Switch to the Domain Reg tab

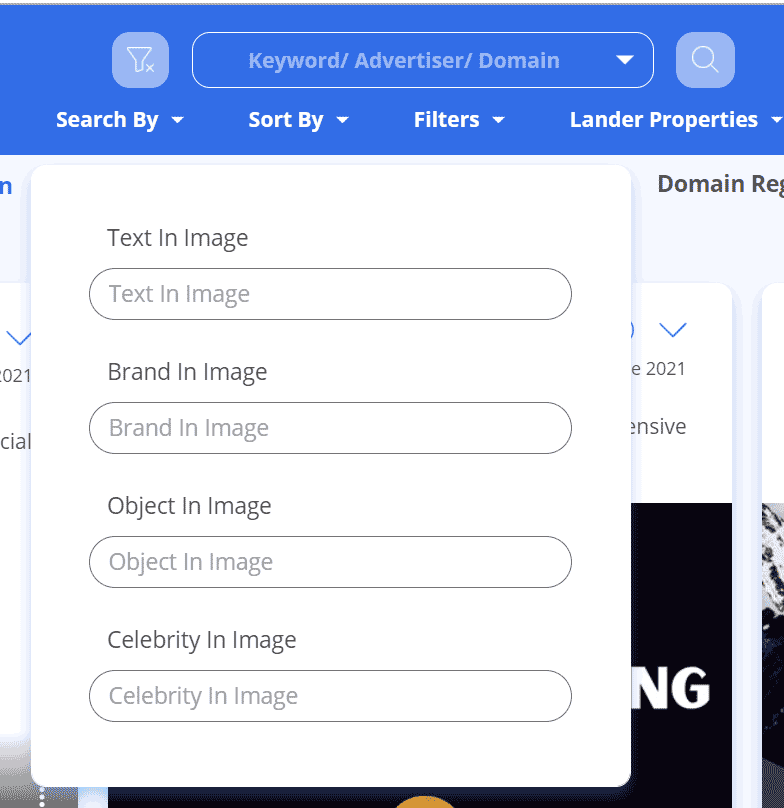tap(718, 184)
